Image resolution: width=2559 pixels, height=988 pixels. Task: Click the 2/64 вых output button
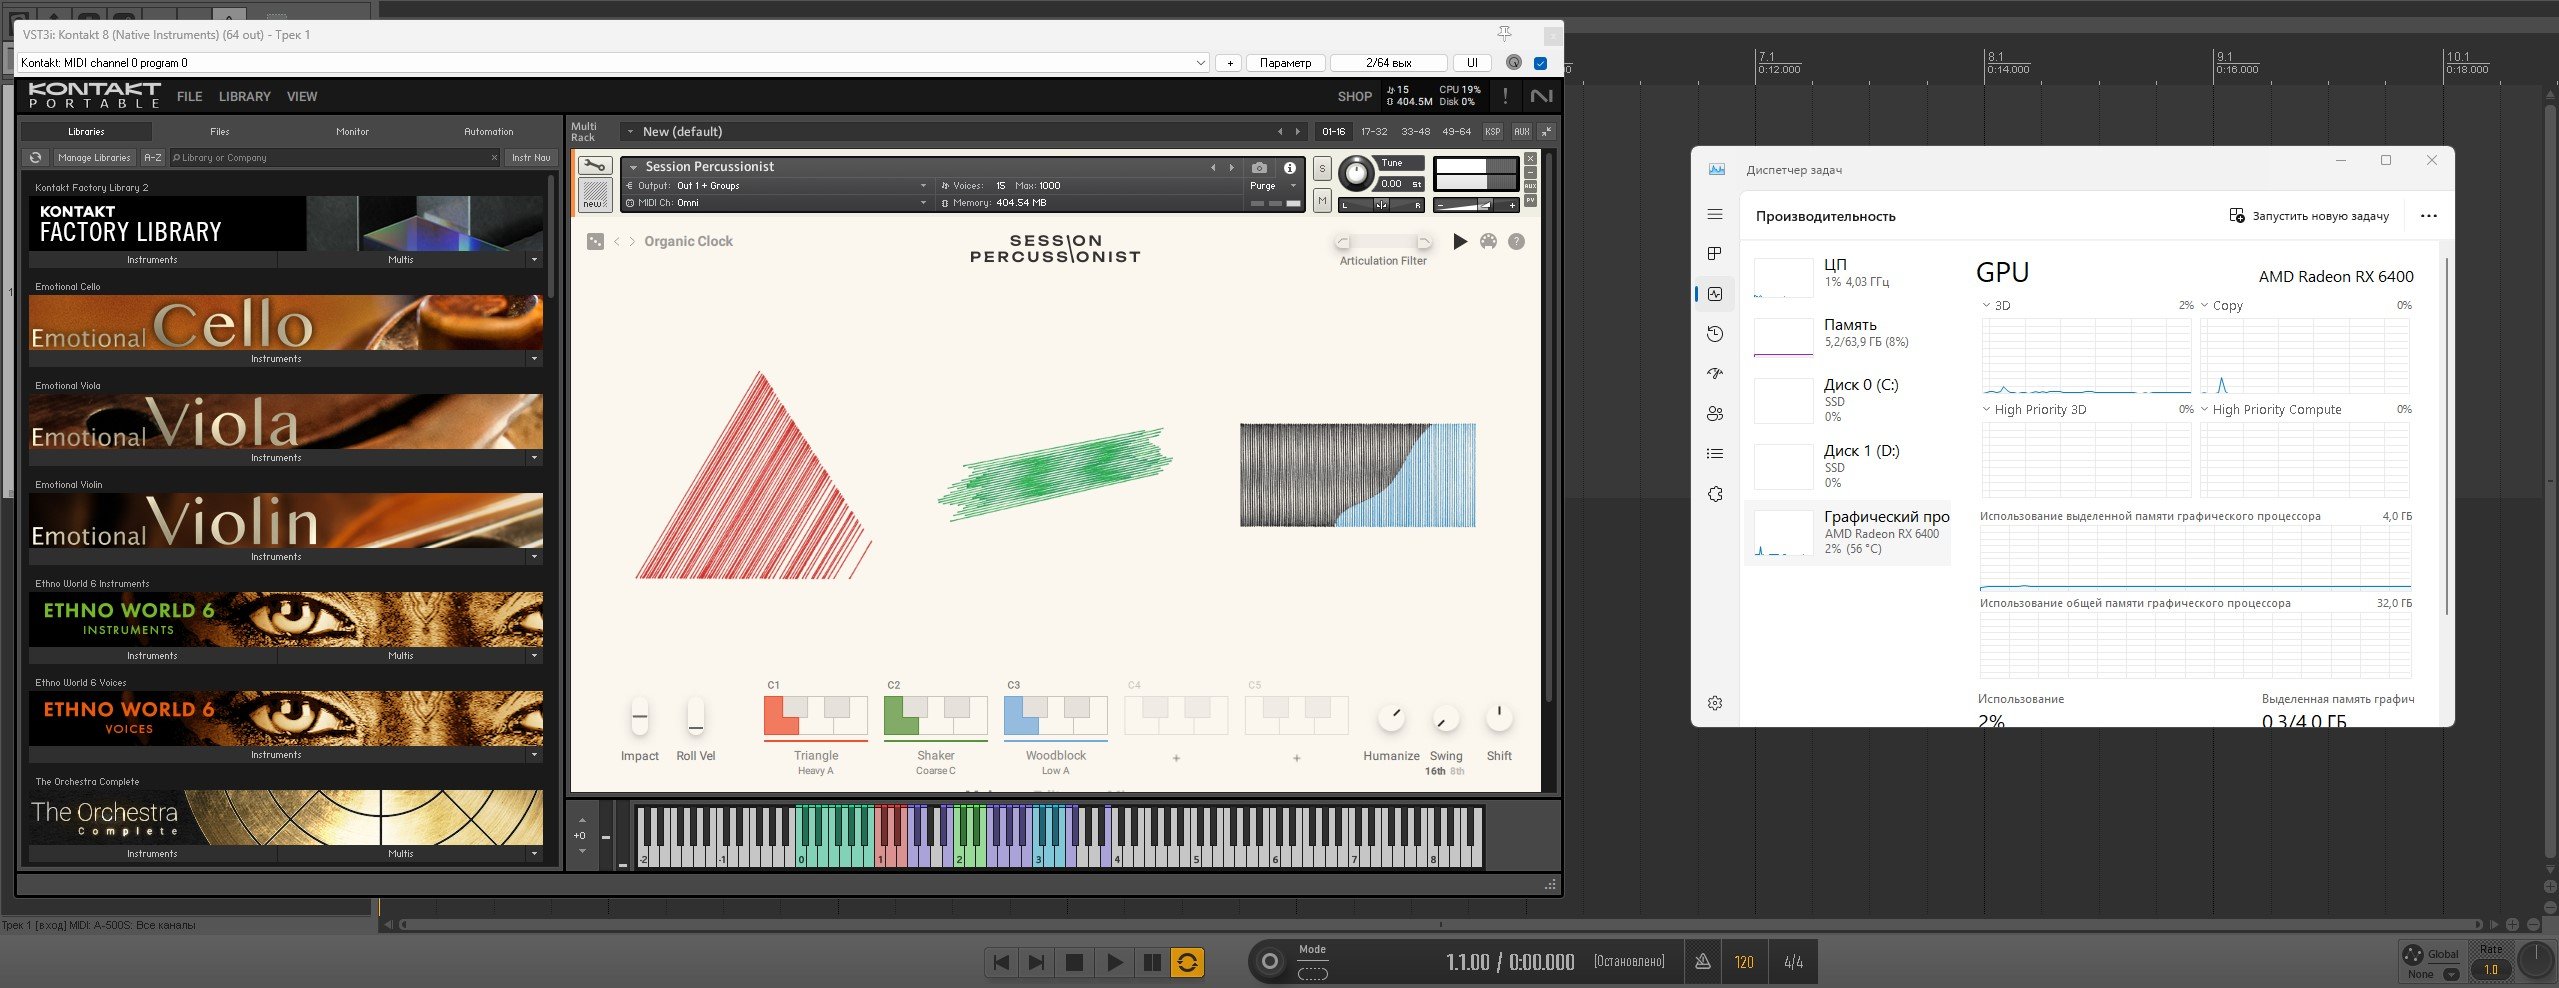click(1388, 62)
